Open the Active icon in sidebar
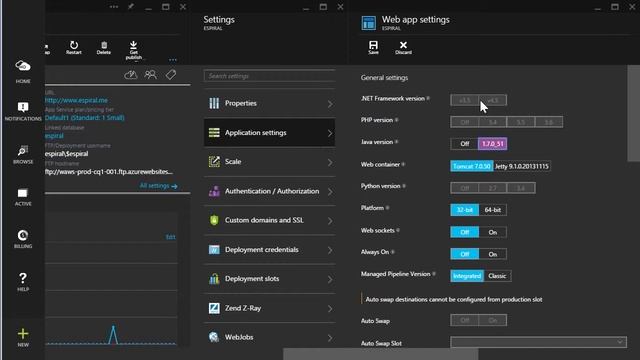This screenshot has width=640, height=360. point(23,193)
